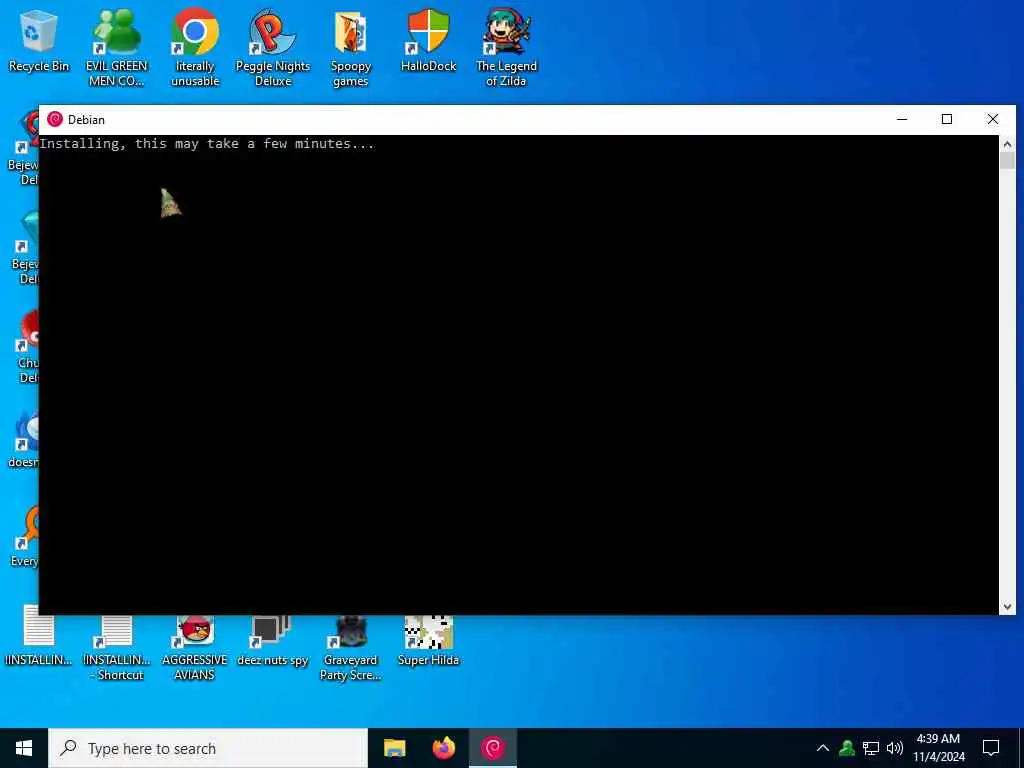Screen dimensions: 1024x768
Task: Open the Spoopy games folder icon
Action: [351, 48]
